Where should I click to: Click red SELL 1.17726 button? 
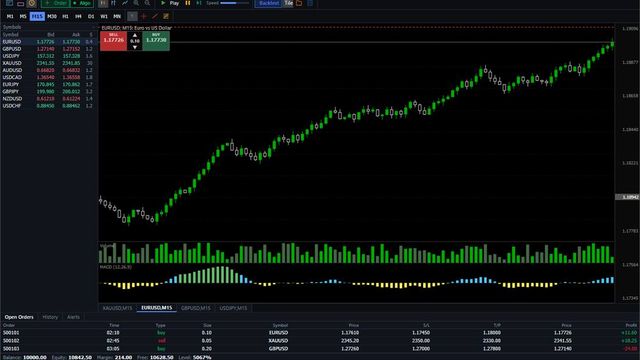[113, 41]
